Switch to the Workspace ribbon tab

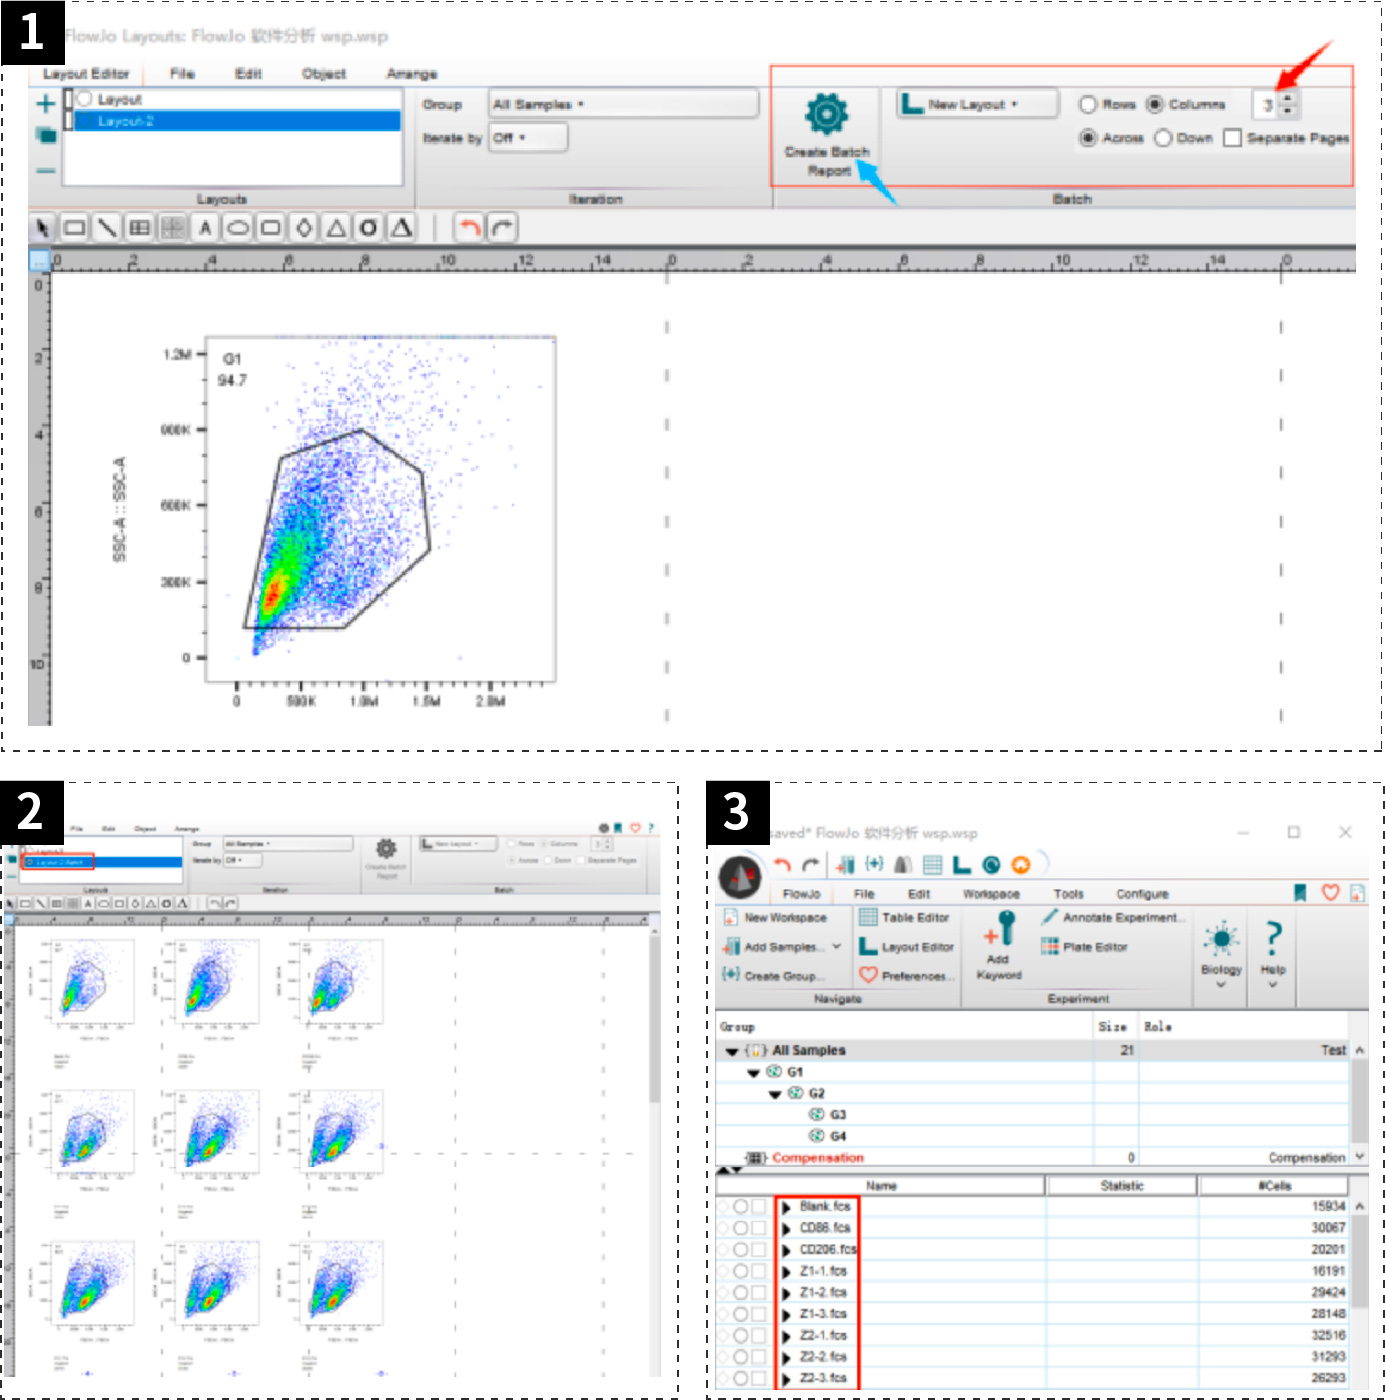(991, 894)
